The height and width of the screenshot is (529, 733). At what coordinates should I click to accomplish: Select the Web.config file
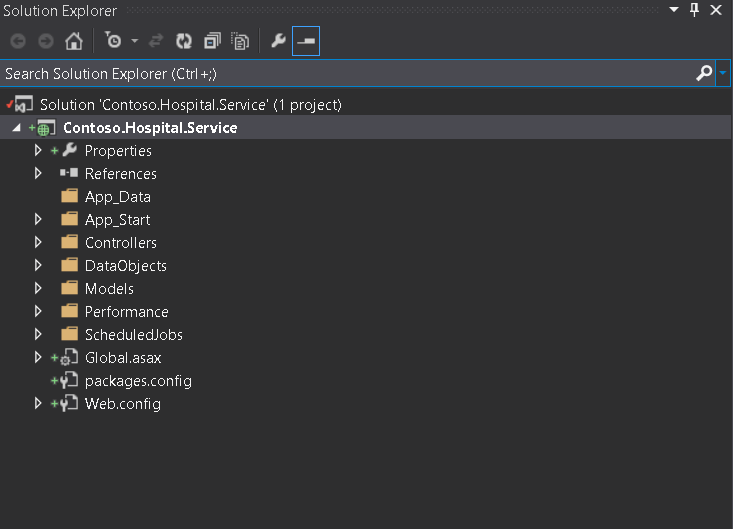(123, 404)
